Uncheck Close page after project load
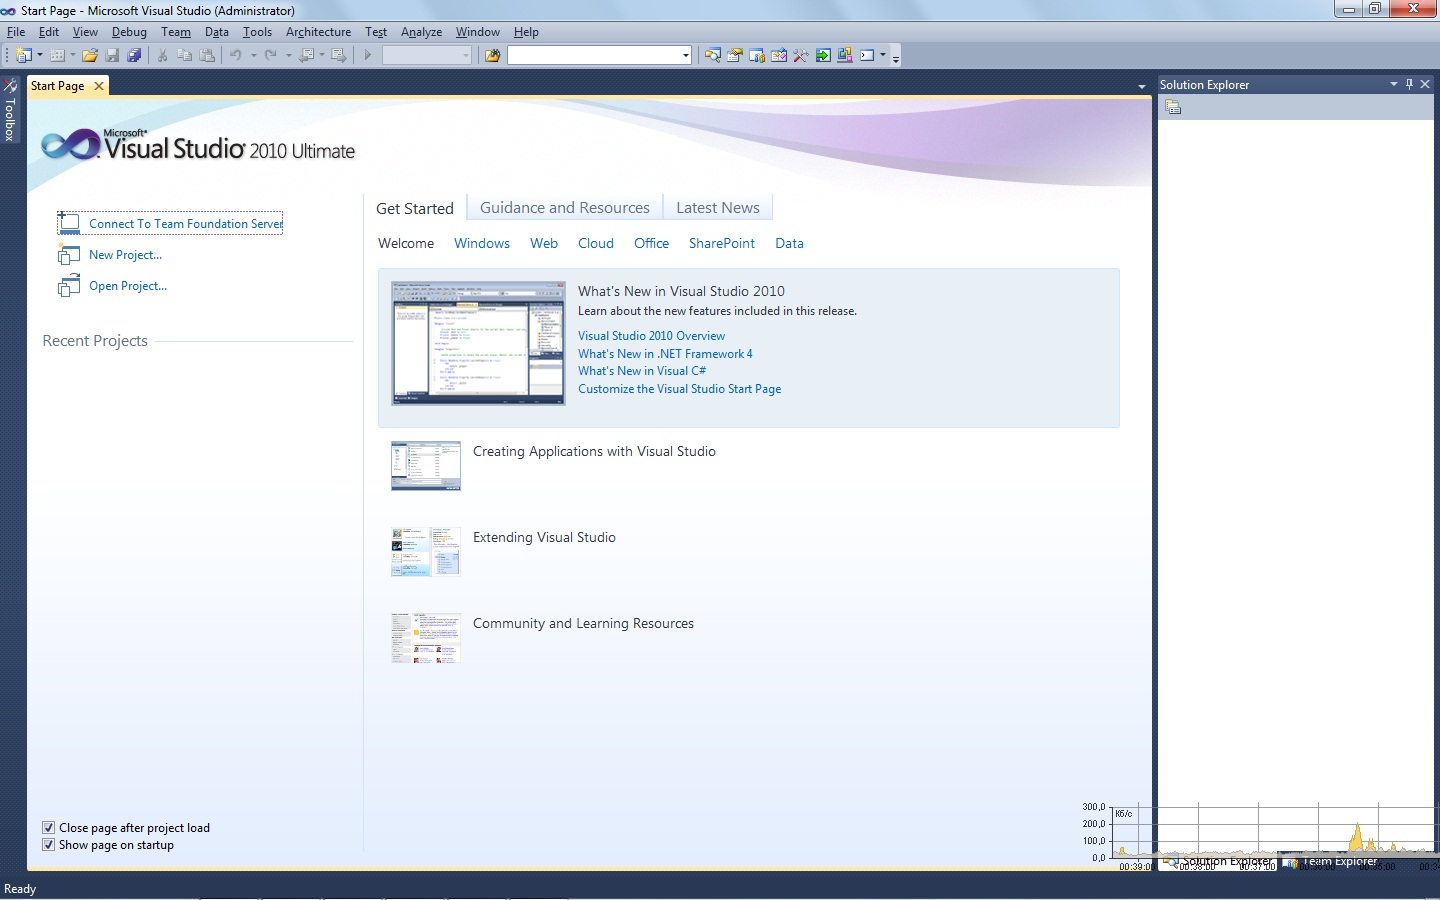This screenshot has height=900, width=1440. pyautogui.click(x=48, y=827)
